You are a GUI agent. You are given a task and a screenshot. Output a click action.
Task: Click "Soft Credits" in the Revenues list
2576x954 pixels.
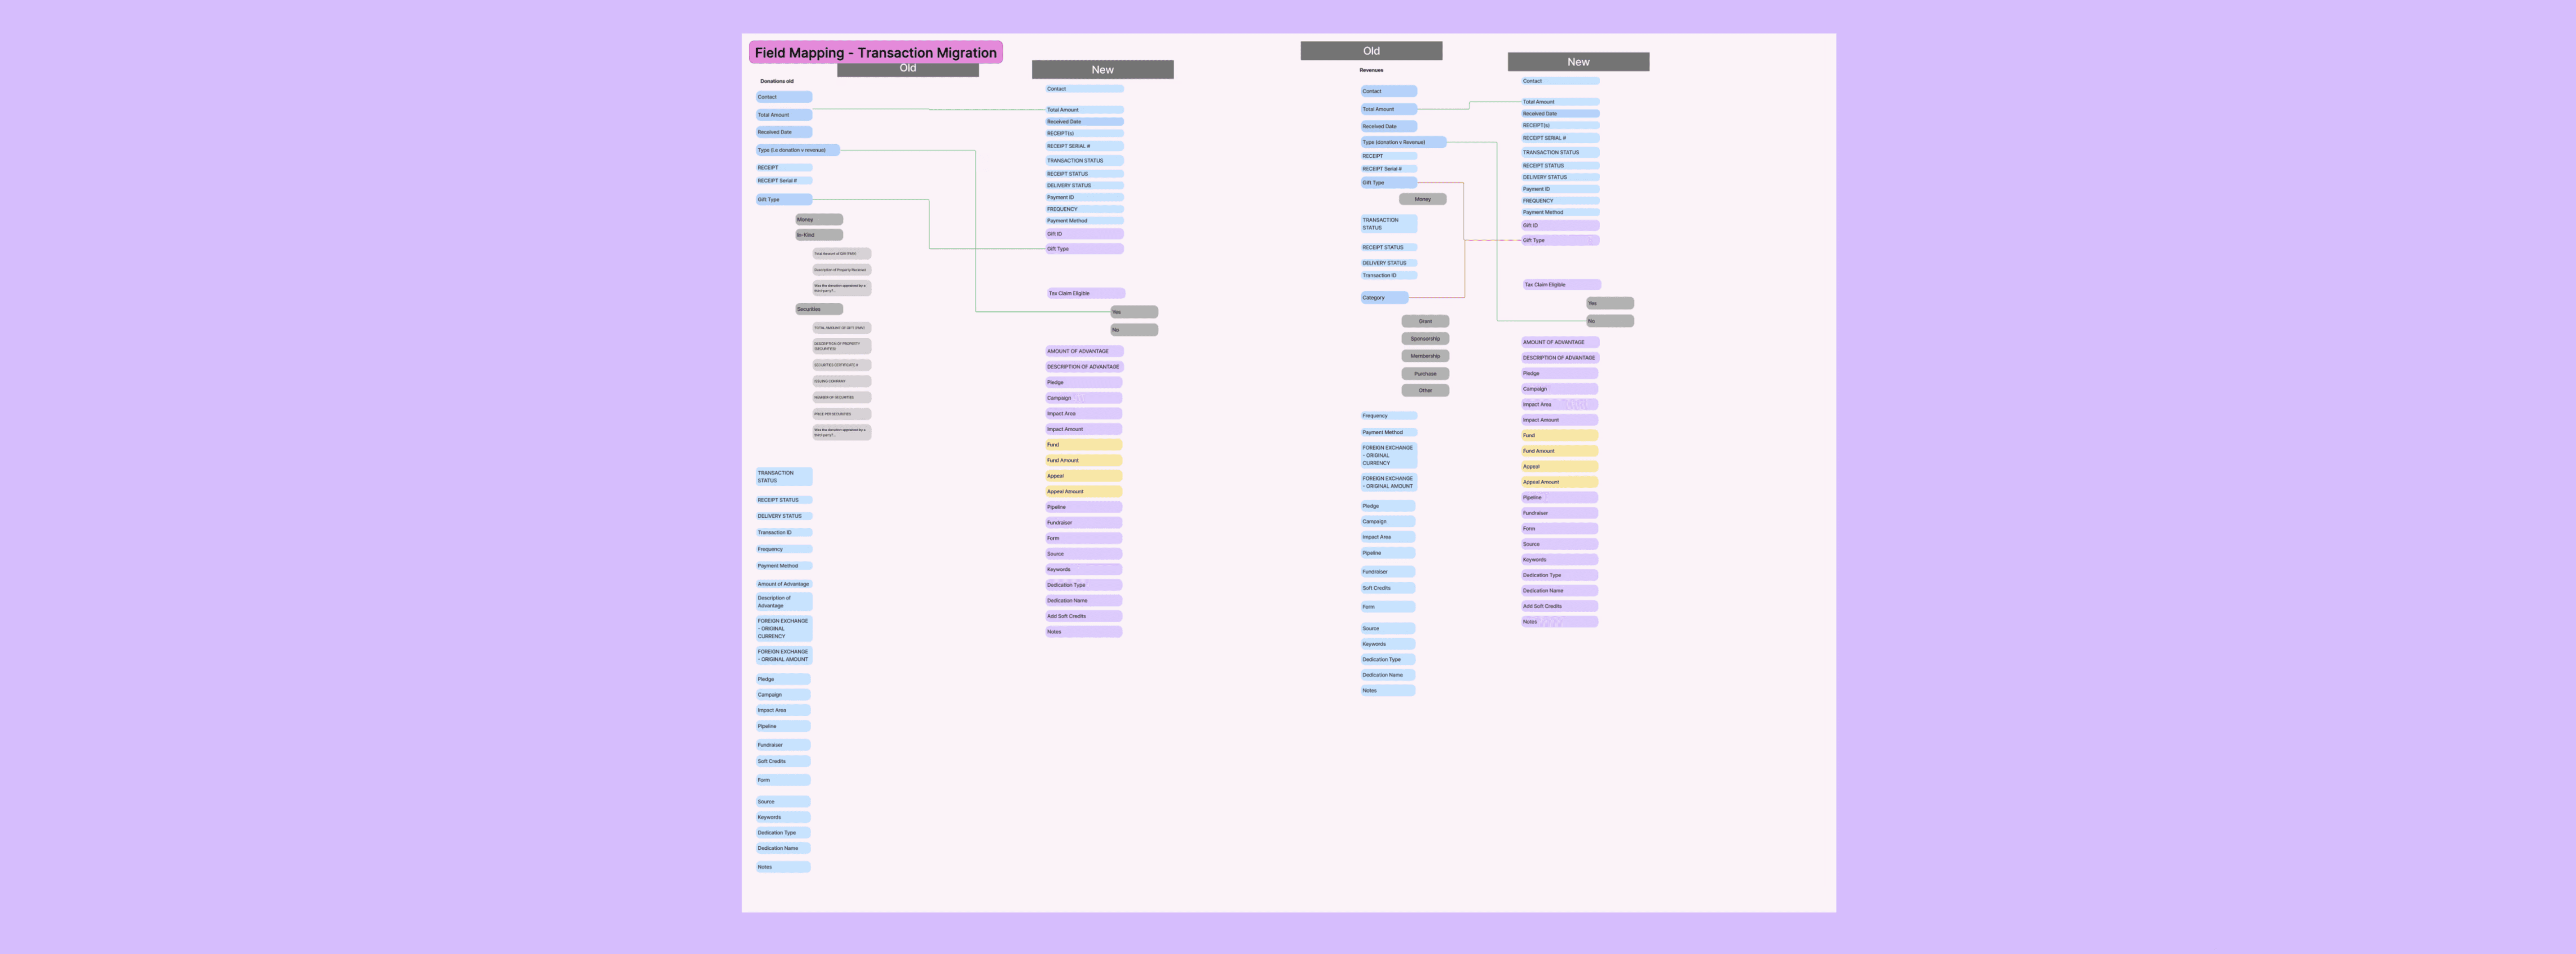click(1388, 588)
